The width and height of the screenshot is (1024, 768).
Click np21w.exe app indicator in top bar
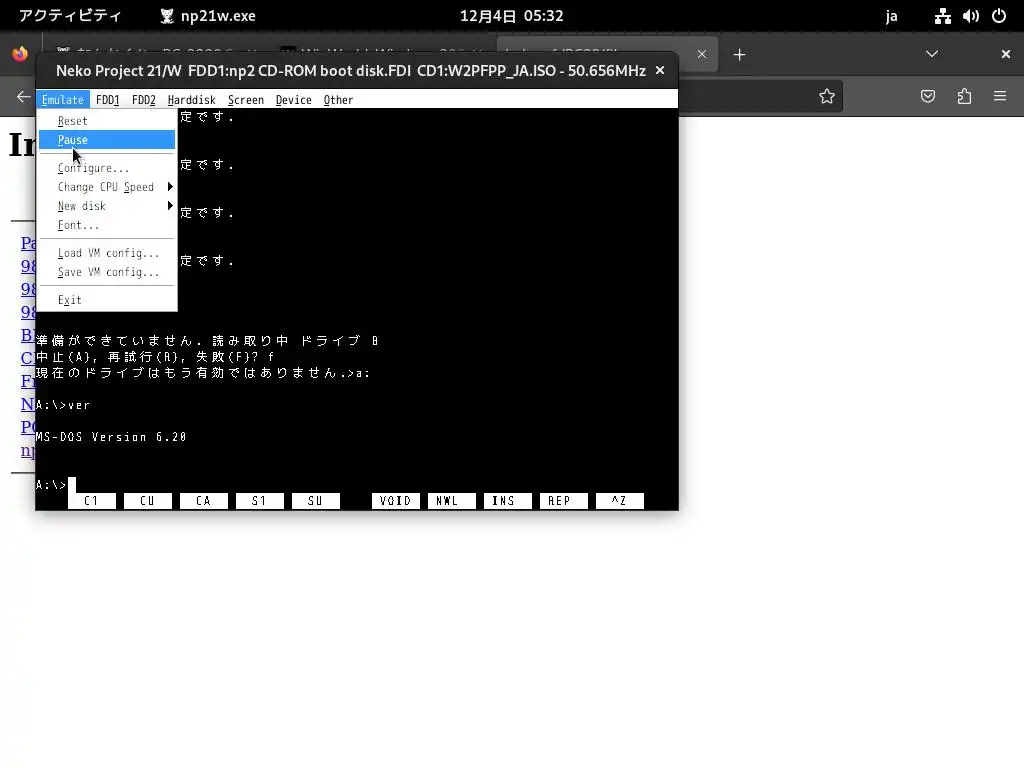pyautogui.click(x=208, y=16)
